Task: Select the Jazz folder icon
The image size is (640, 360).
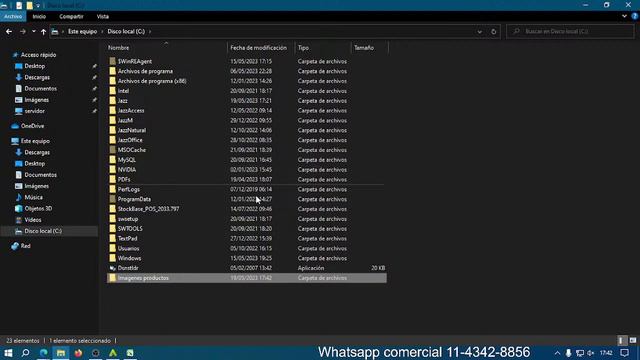Action: 113,100
